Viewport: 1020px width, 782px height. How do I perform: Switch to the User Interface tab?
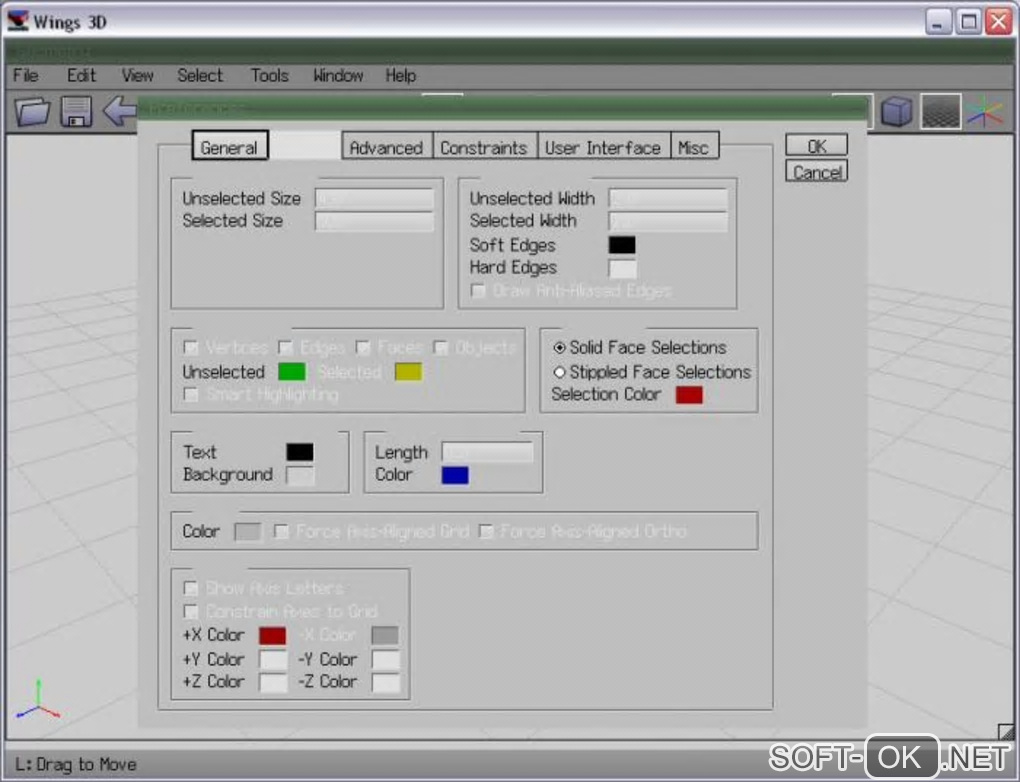coord(603,146)
